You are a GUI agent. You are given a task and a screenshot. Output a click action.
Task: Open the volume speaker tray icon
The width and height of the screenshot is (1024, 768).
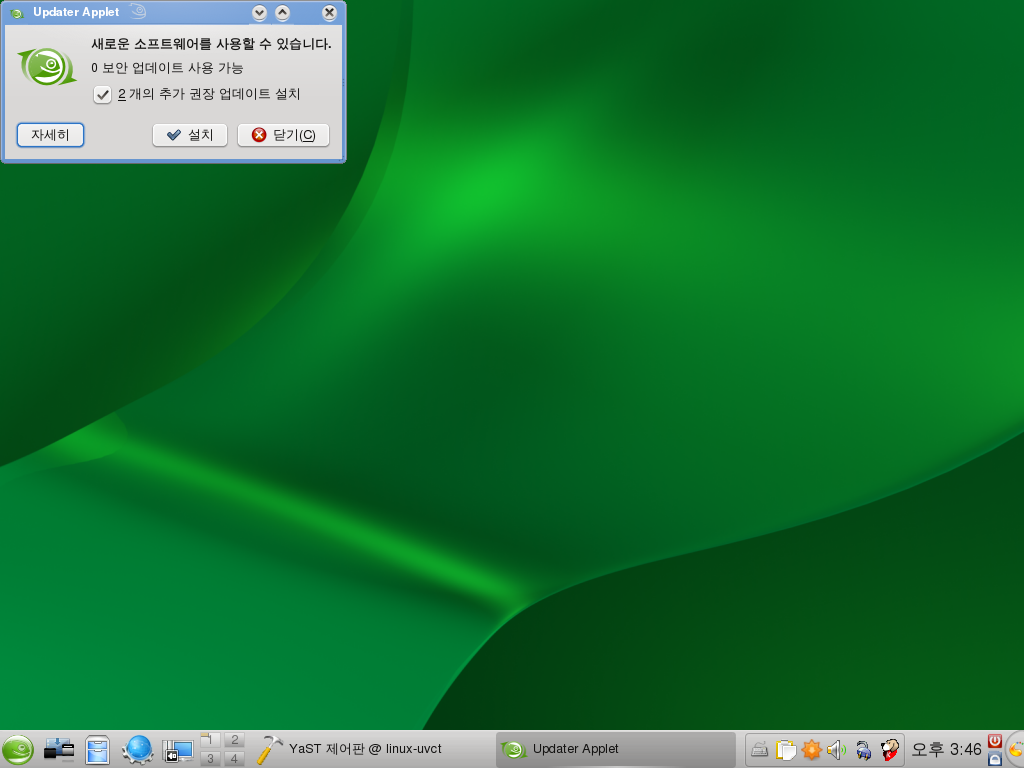coord(837,750)
